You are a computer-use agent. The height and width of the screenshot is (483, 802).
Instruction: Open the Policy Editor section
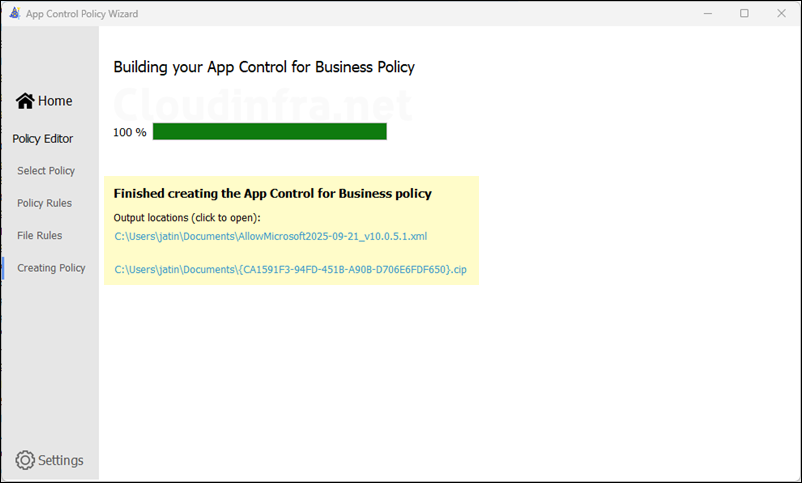42,139
